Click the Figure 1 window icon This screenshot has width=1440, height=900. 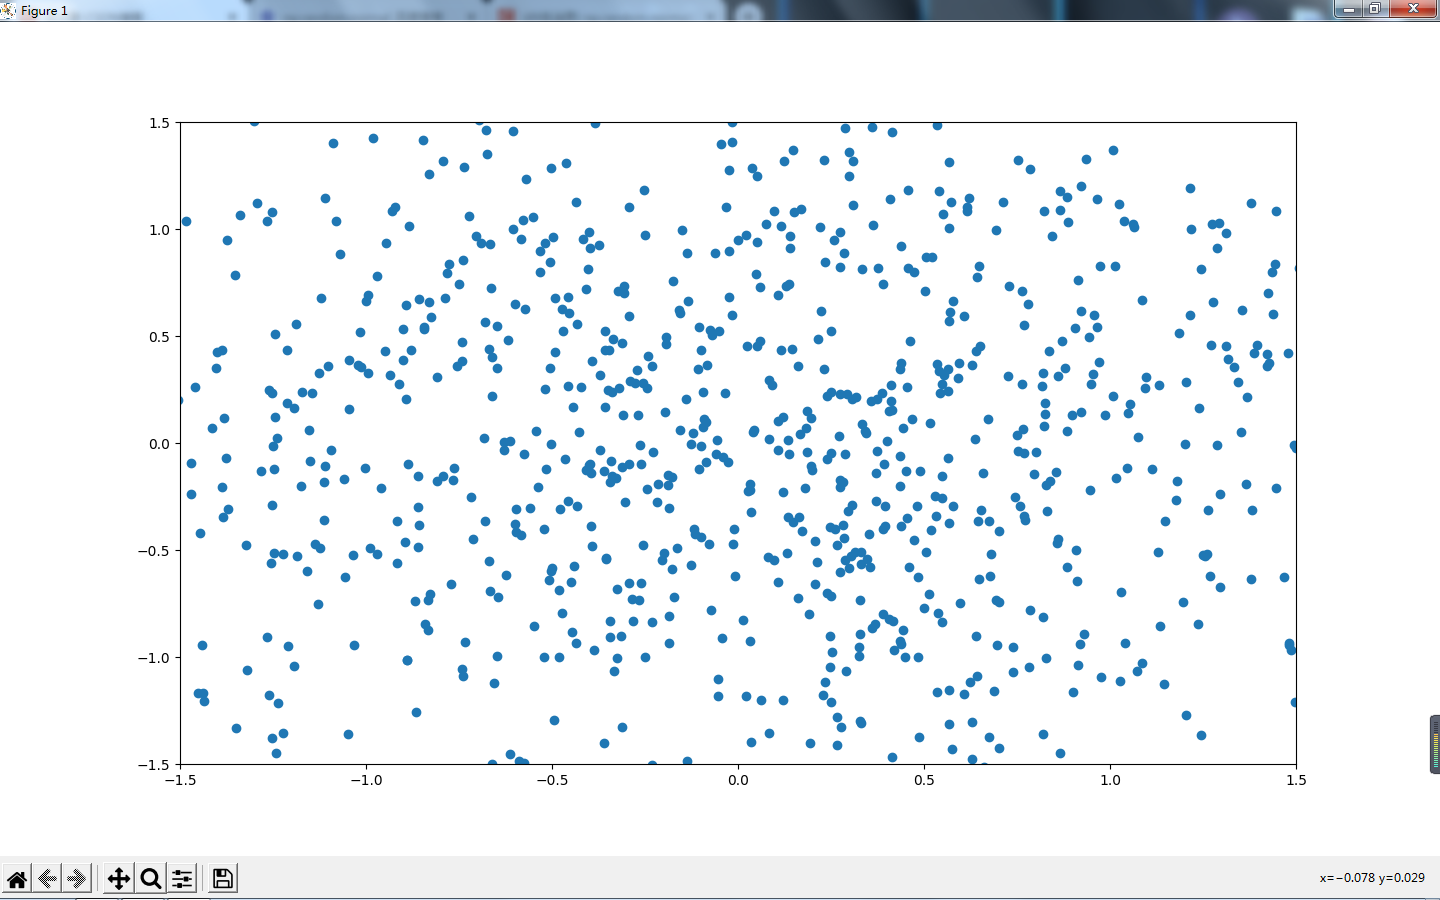pyautogui.click(x=8, y=10)
